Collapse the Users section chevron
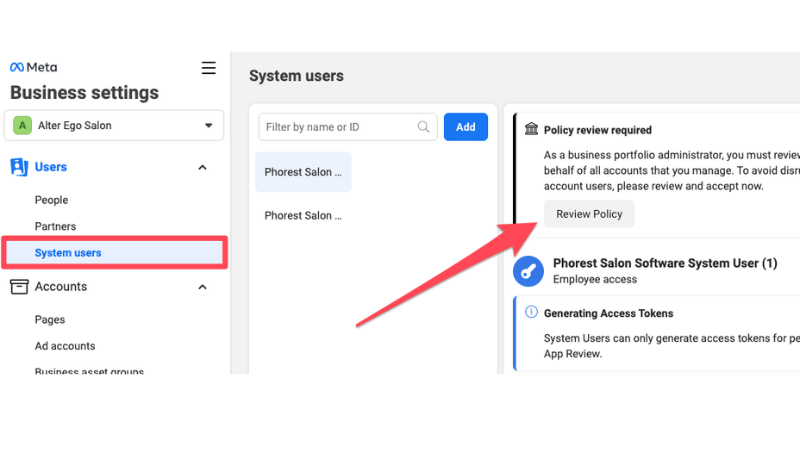This screenshot has height=450, width=800. click(202, 167)
